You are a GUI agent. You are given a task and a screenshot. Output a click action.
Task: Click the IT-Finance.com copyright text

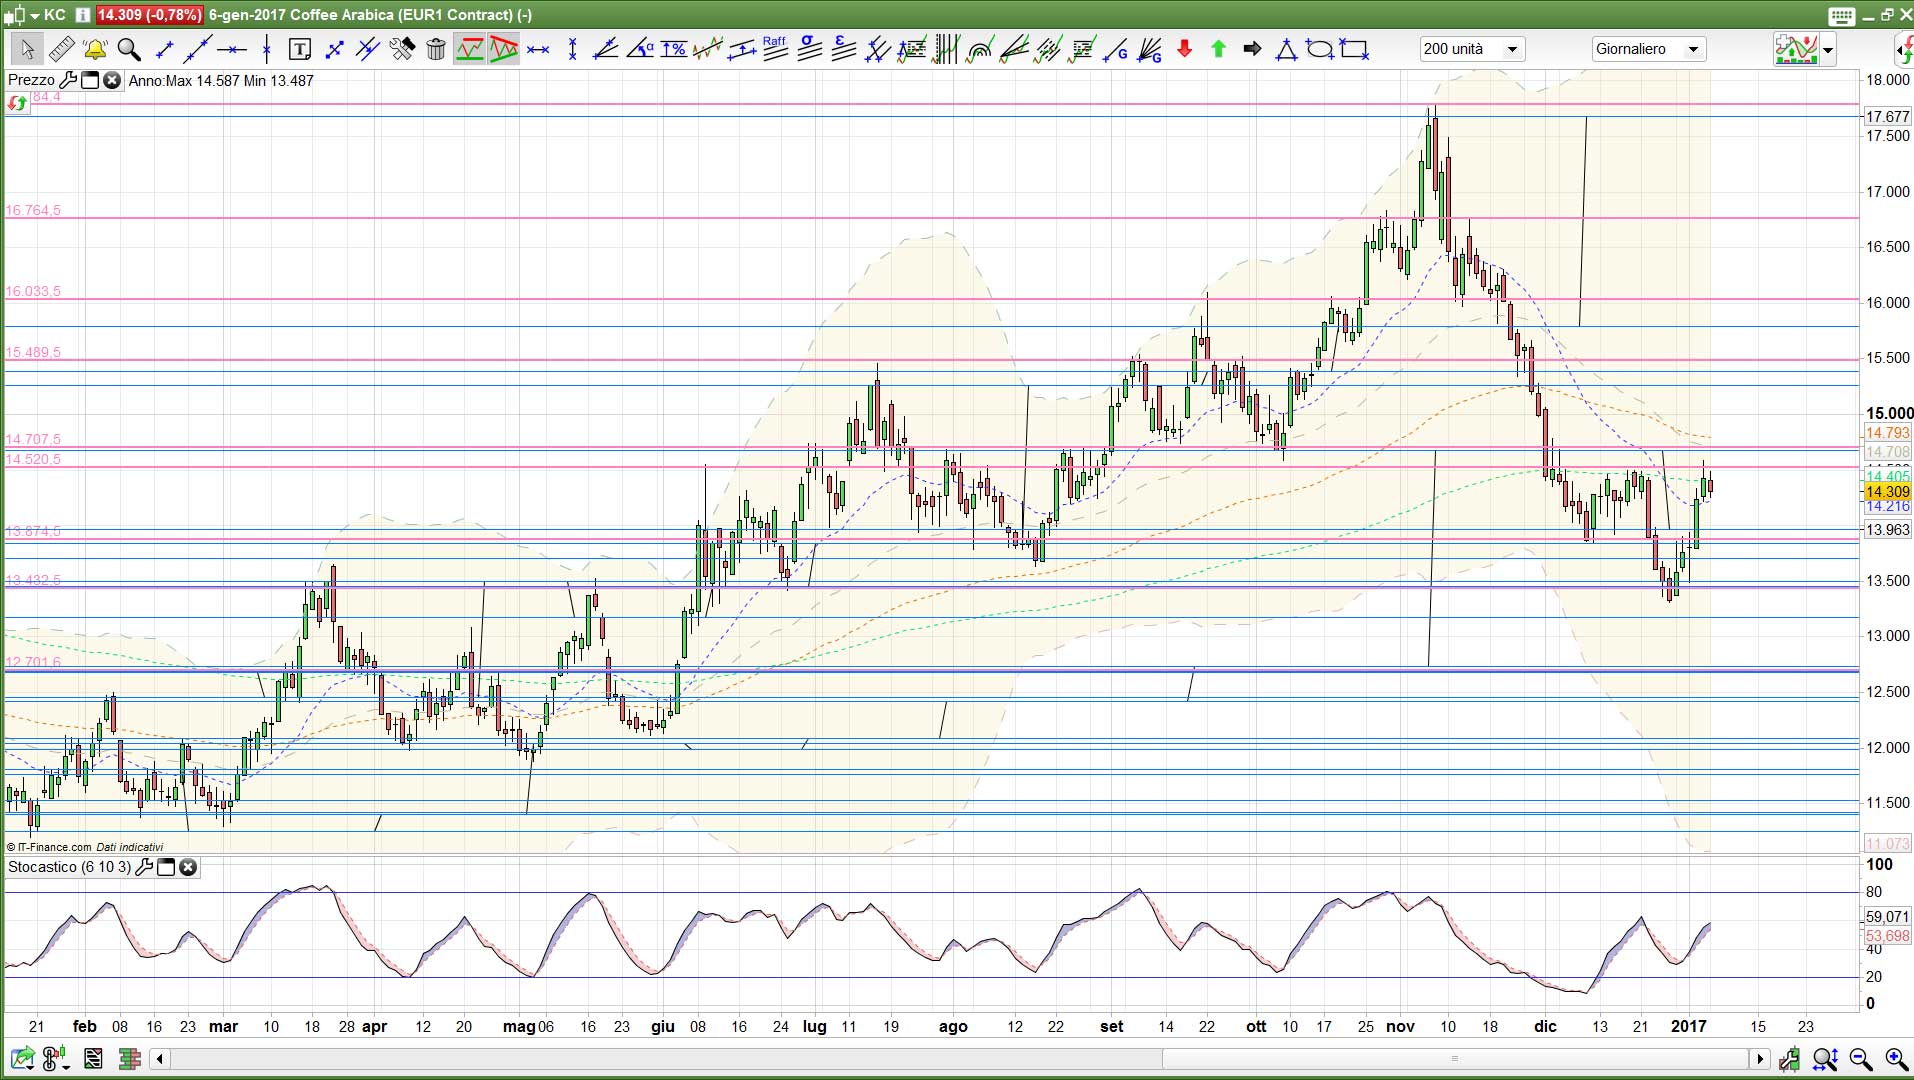(50, 847)
